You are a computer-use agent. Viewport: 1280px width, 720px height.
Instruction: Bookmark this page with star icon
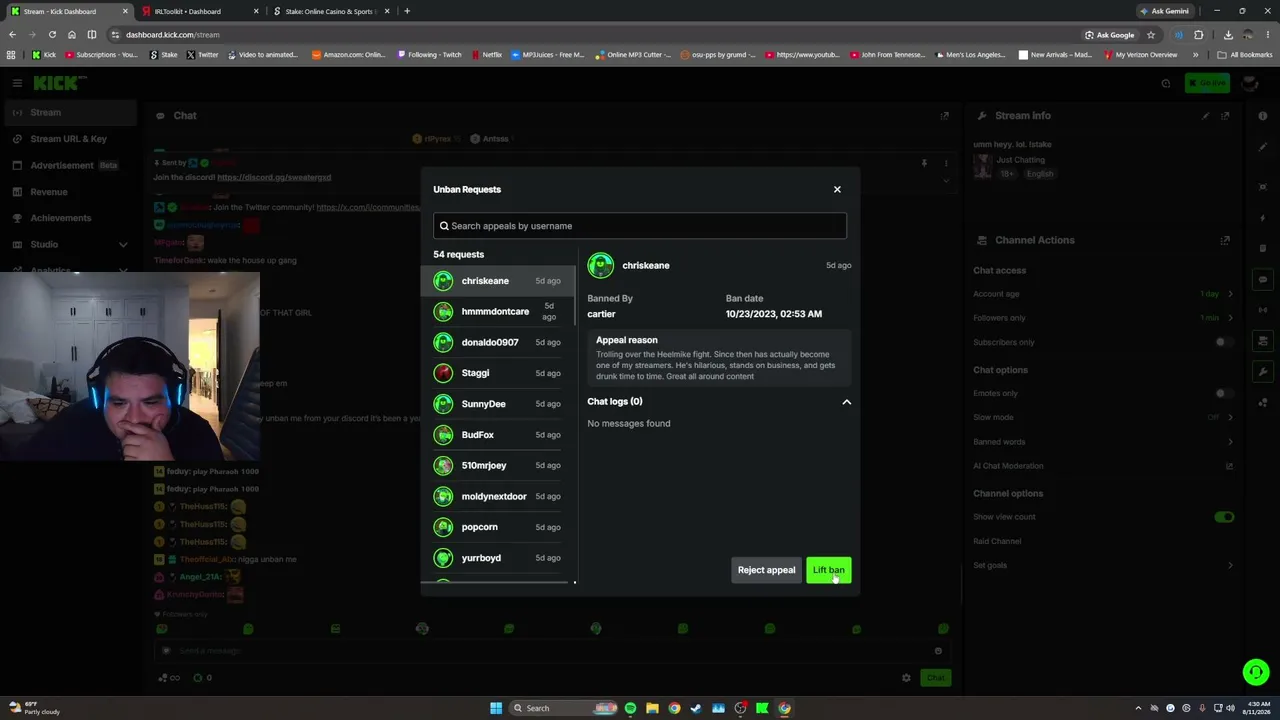(1151, 34)
